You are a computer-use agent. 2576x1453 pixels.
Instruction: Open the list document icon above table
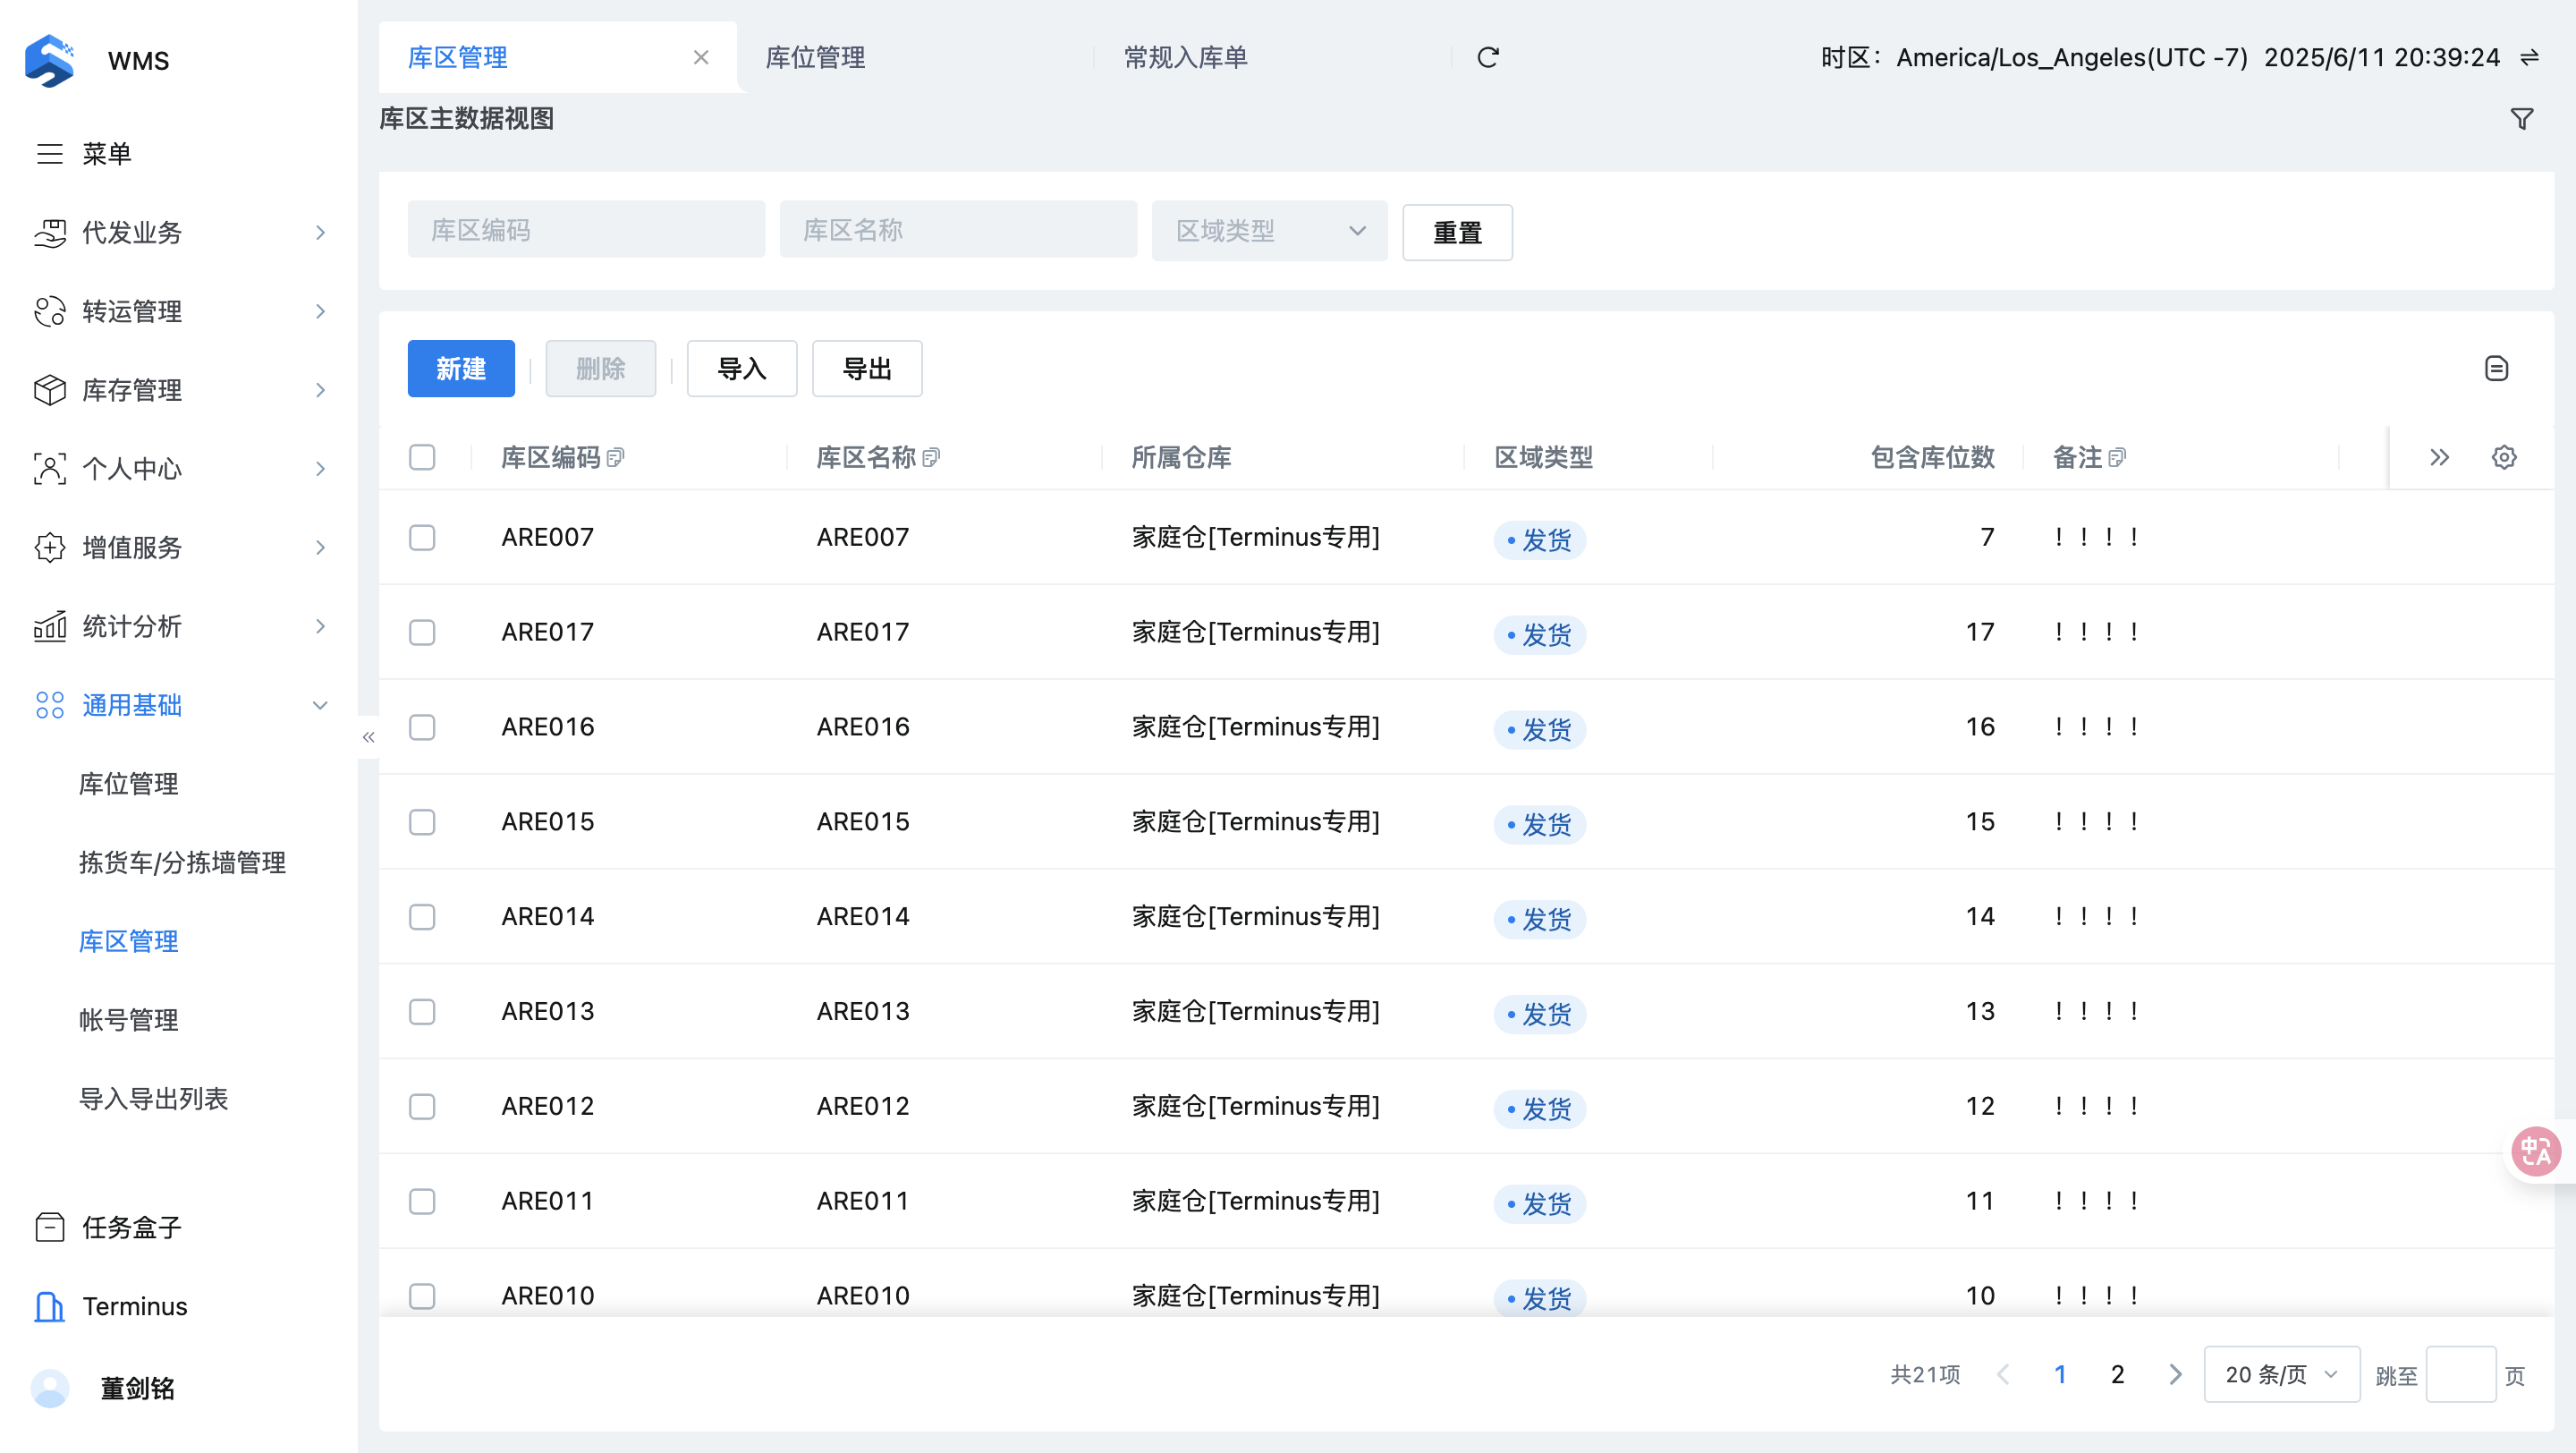click(2496, 368)
